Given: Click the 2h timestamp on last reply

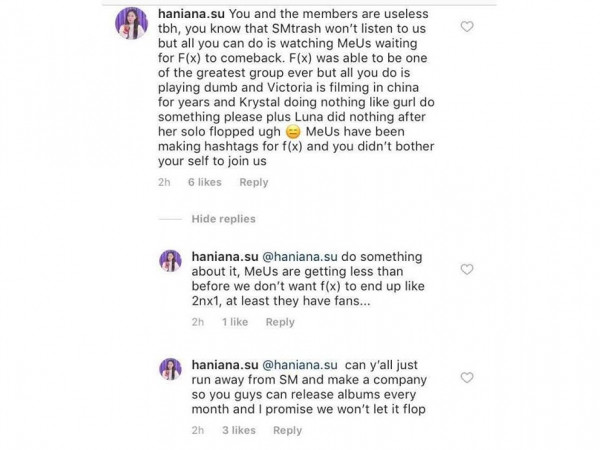Looking at the screenshot, I should click(198, 430).
